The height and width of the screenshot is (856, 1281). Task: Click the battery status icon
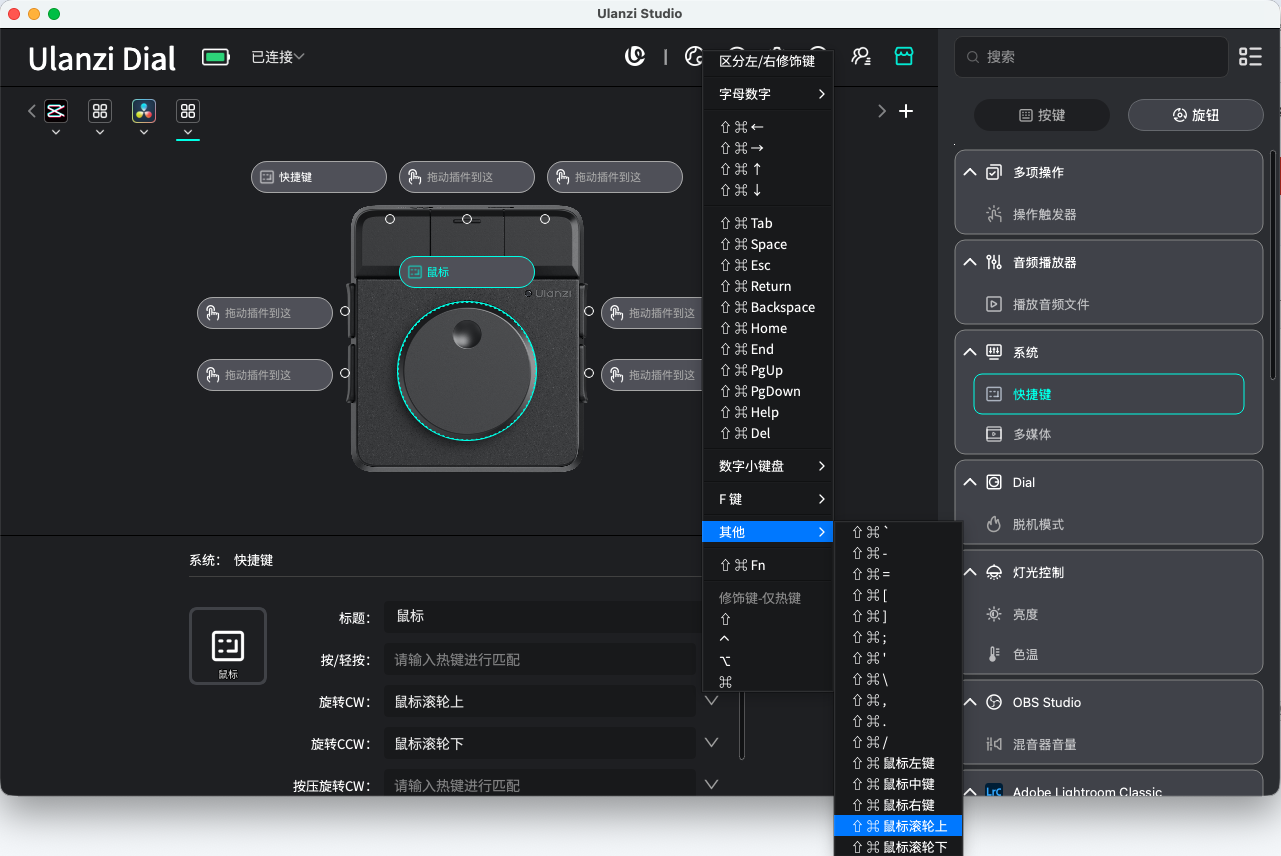coord(216,57)
